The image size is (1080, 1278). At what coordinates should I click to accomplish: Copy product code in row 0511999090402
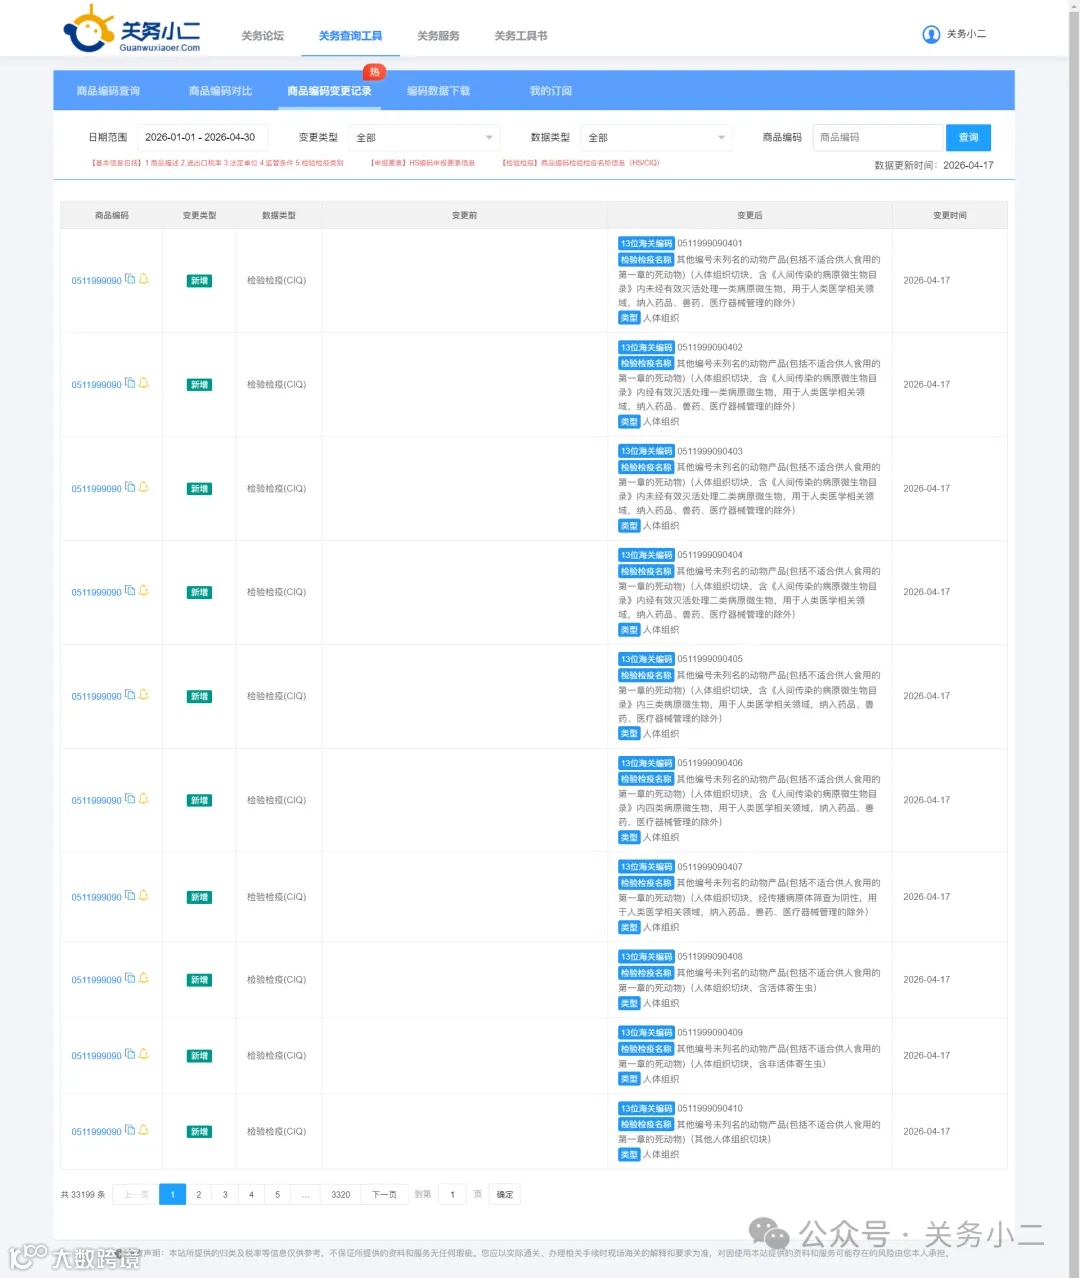[x=130, y=383]
